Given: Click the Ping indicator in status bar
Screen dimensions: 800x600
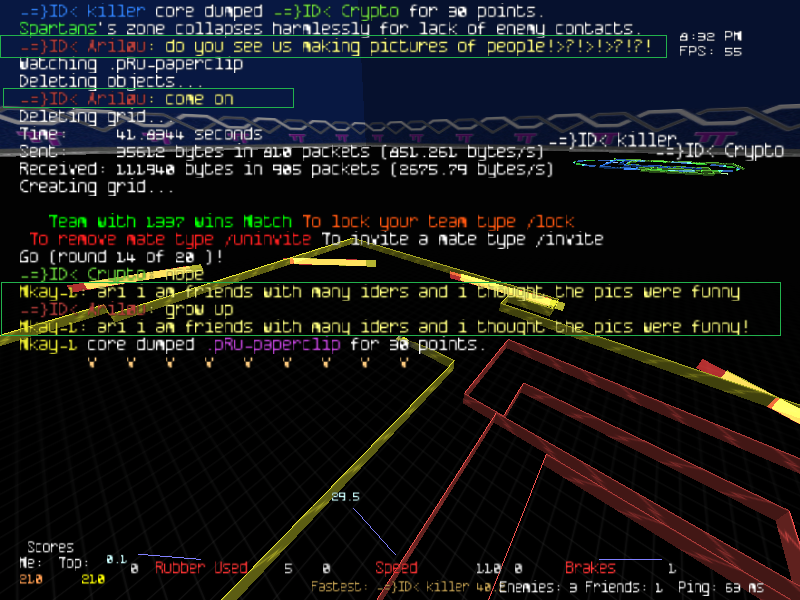Looking at the screenshot, I should click(720, 587).
